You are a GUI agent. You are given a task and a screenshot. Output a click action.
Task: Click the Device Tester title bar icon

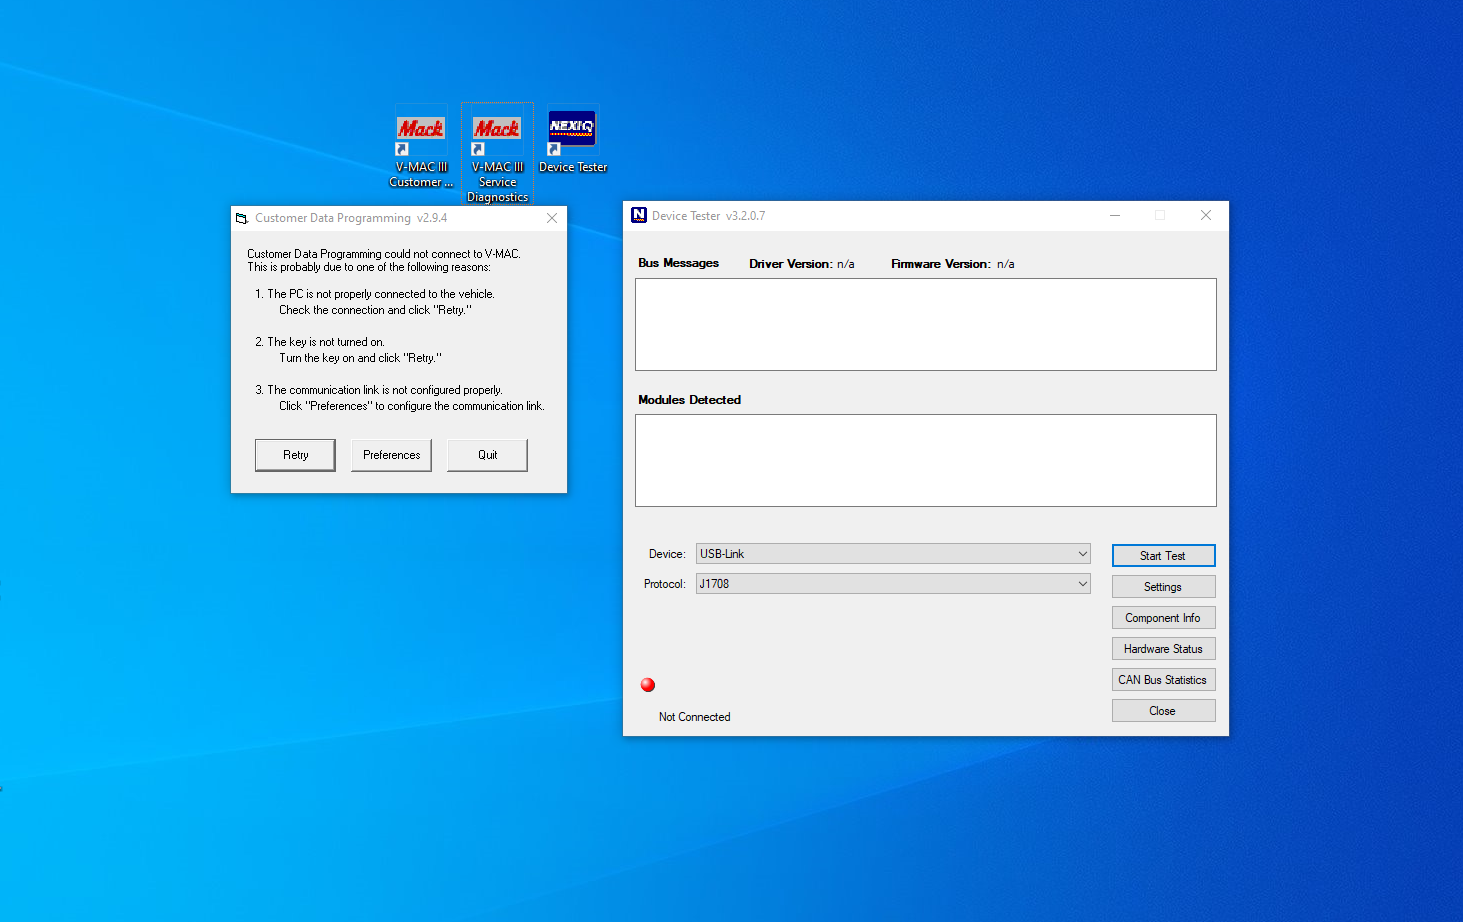[x=639, y=215]
